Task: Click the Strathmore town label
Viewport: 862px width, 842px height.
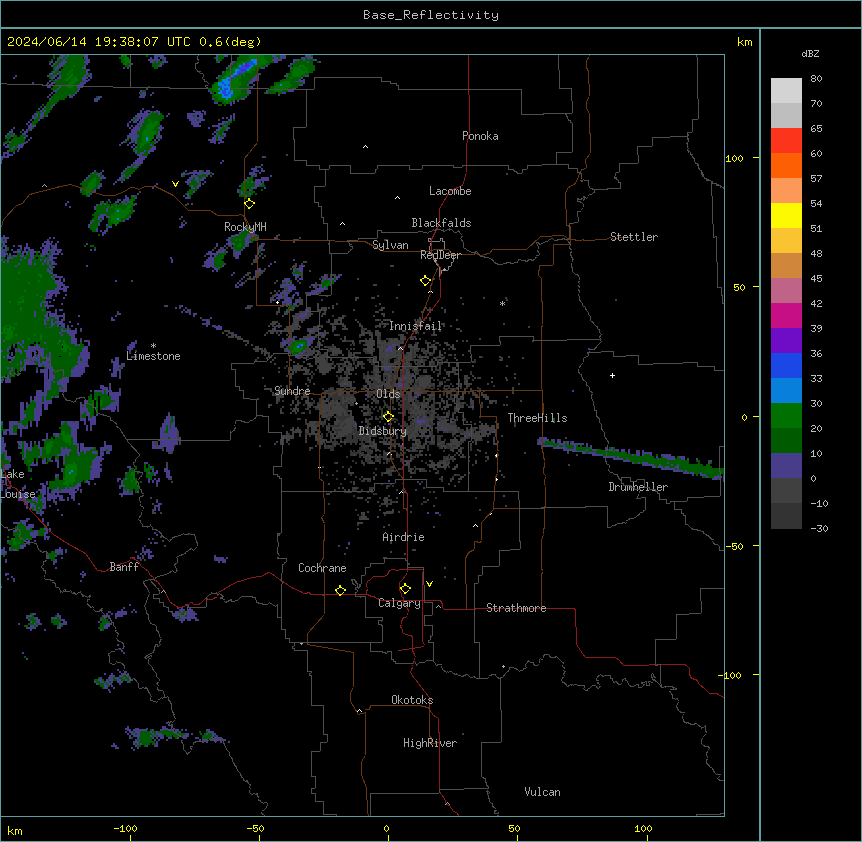Action: [516, 608]
